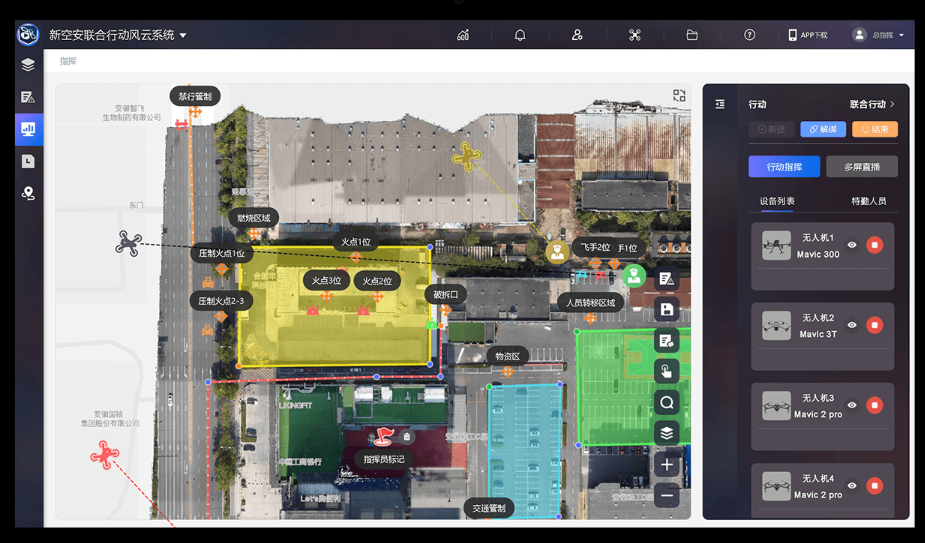
Task: Select the 设备列表 tab
Action: (x=777, y=201)
